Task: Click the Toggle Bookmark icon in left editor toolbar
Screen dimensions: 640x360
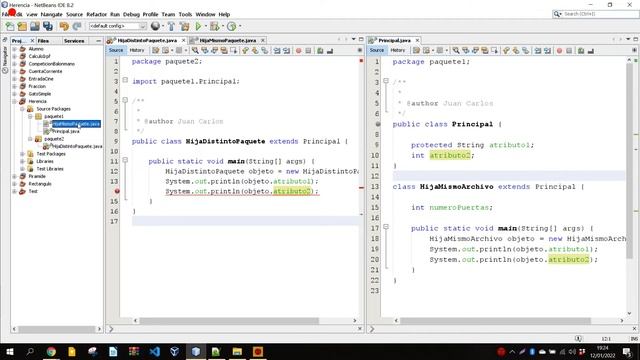Action: click(x=264, y=51)
